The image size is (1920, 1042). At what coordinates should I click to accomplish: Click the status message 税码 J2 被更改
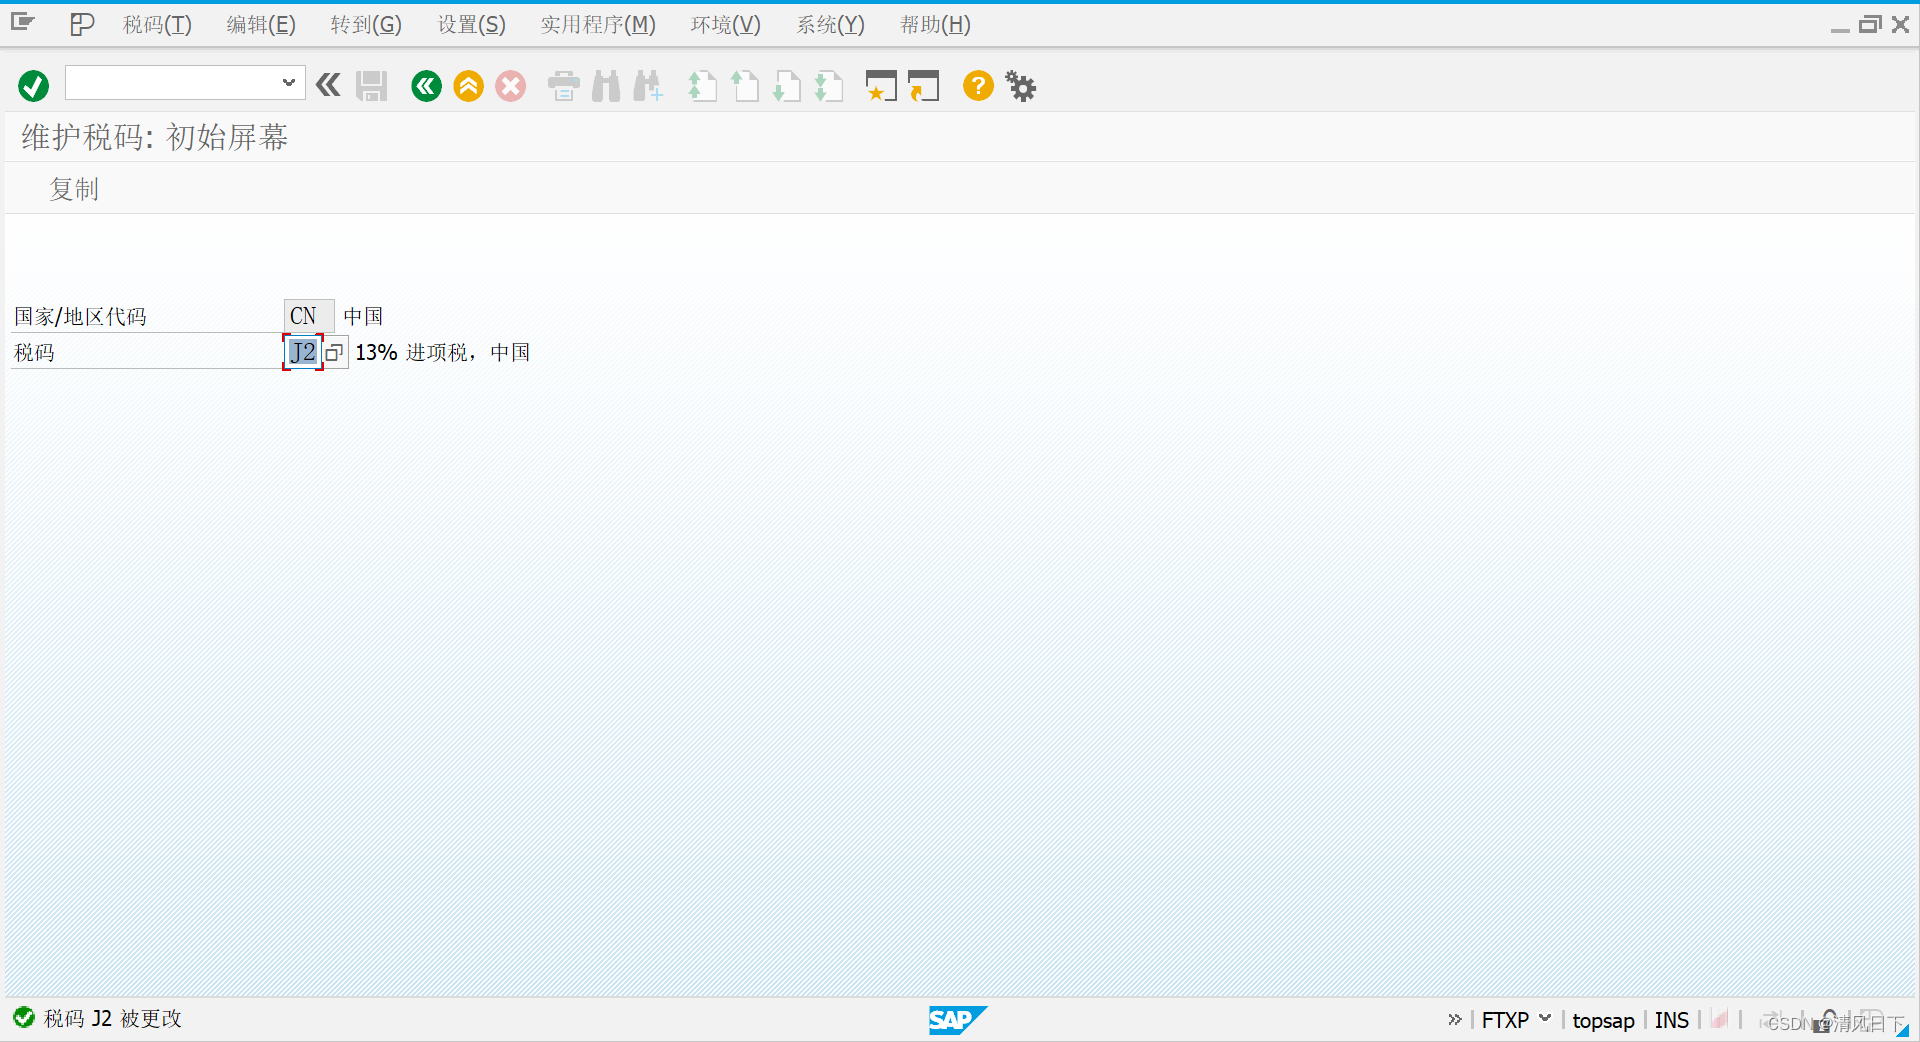(110, 1018)
